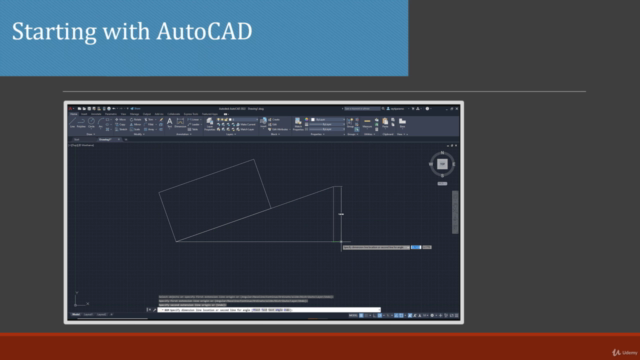Viewport: 640px width, 360px height.
Task: Click the Move tool in Modify panel
Action: [121, 120]
